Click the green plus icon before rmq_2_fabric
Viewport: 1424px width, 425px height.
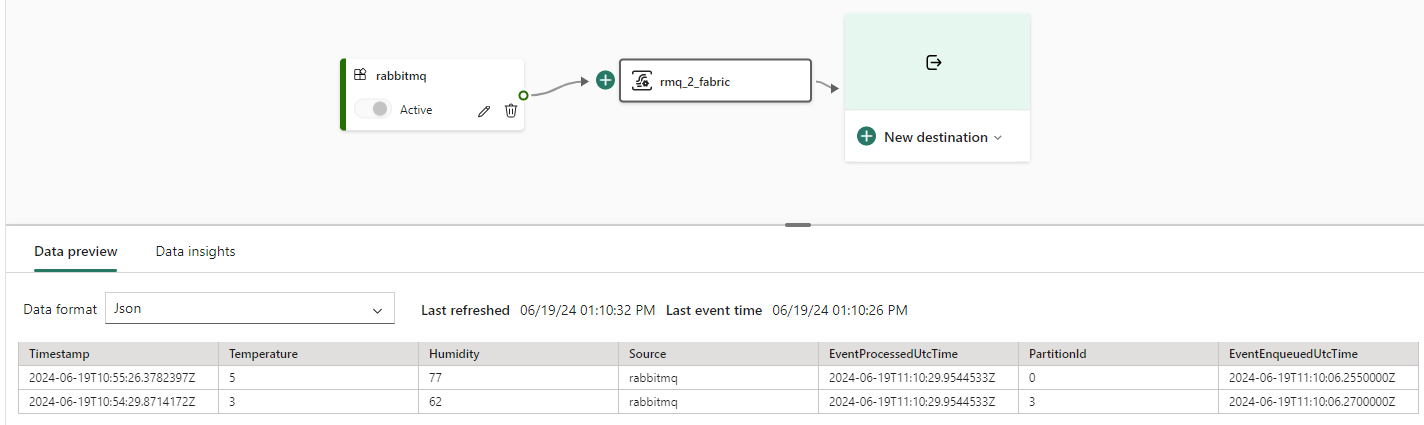(605, 80)
